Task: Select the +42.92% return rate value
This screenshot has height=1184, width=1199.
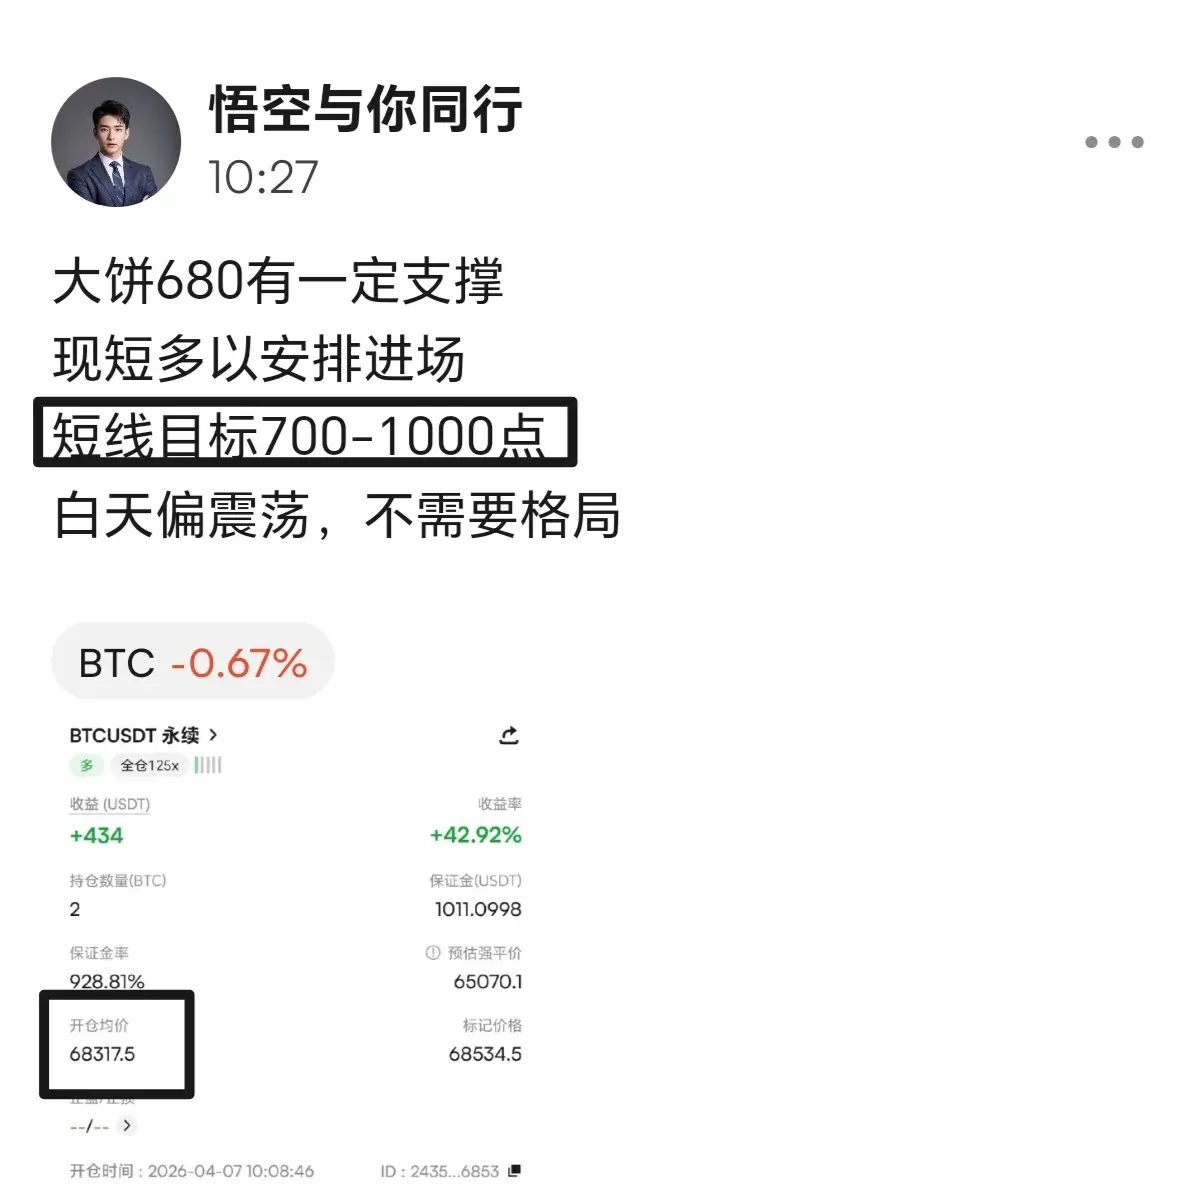Action: [476, 834]
